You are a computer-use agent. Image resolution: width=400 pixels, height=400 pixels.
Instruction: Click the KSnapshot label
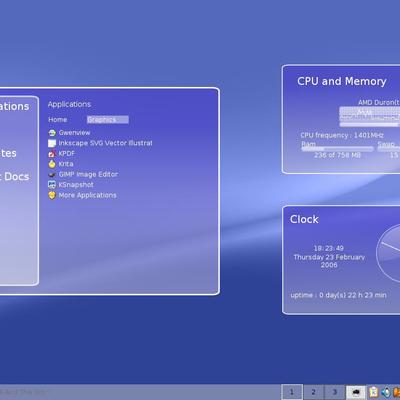(x=76, y=185)
